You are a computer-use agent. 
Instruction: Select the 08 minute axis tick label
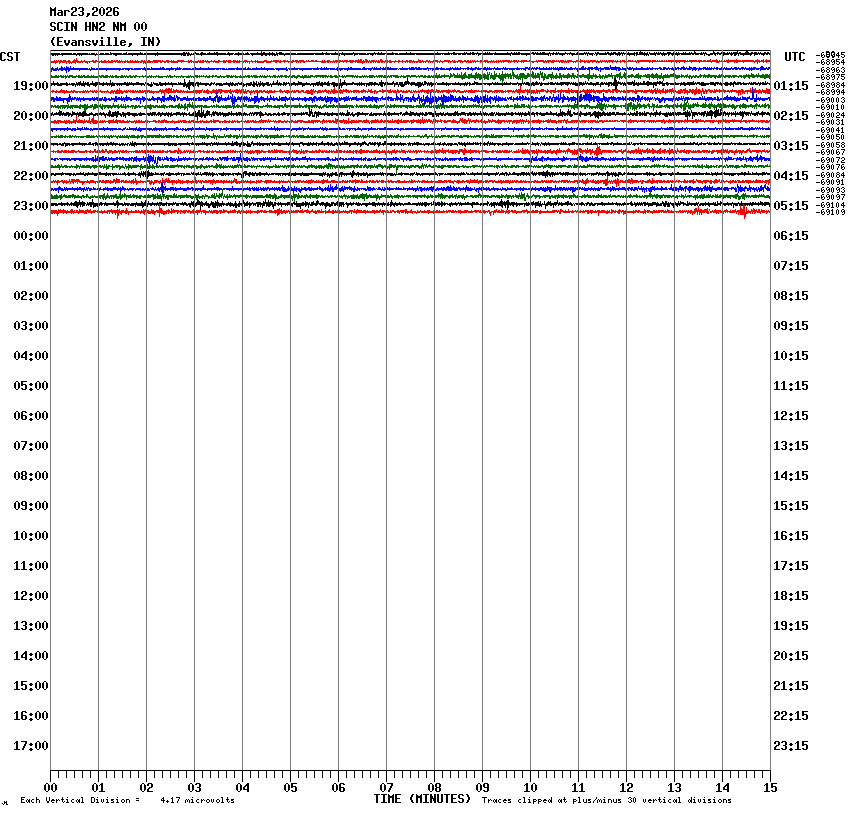434,789
